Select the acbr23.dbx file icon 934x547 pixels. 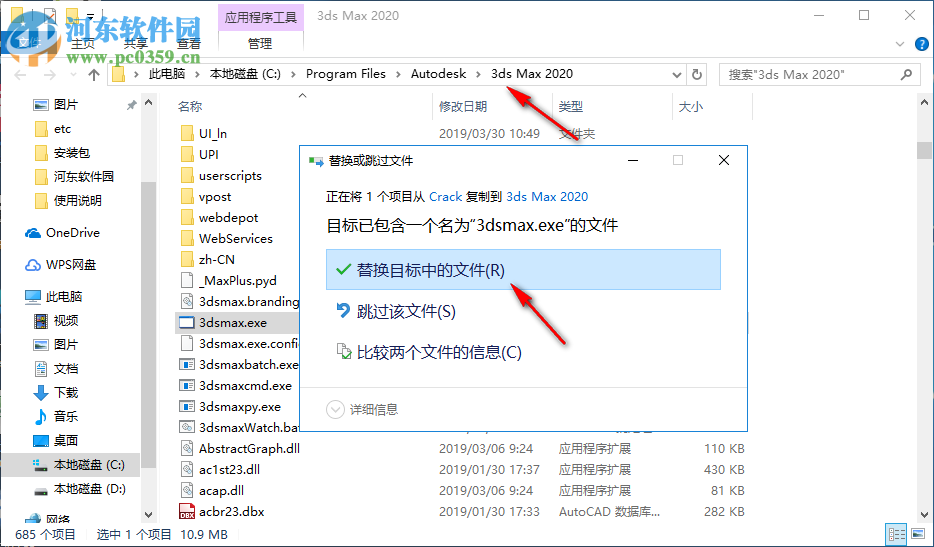(187, 511)
